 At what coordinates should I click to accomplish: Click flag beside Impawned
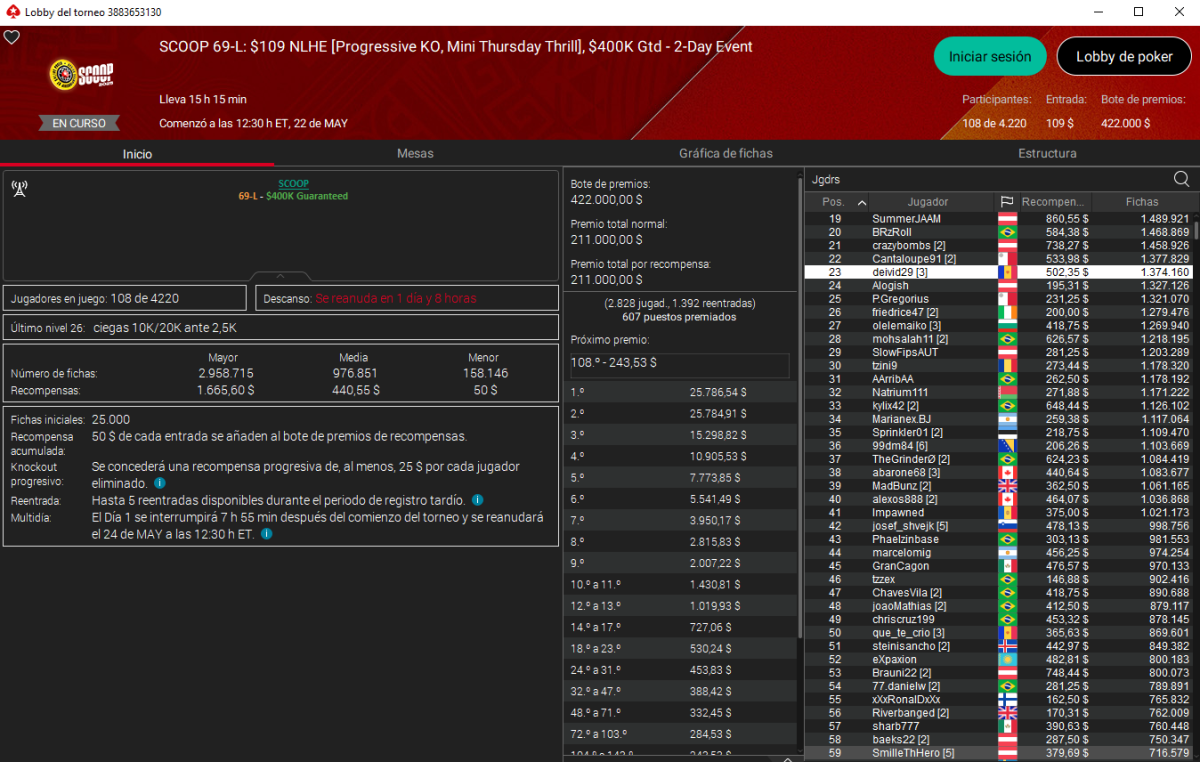click(x=1007, y=512)
